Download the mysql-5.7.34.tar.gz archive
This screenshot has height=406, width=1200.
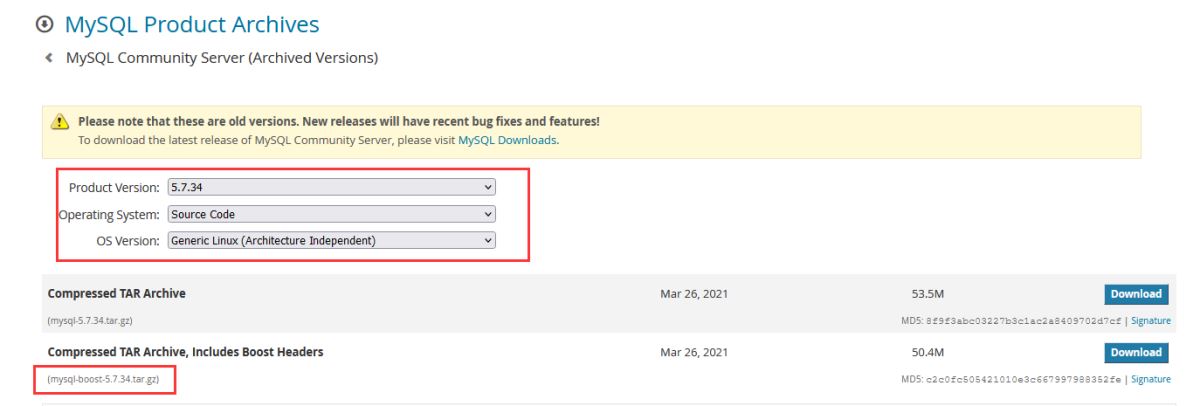click(1136, 294)
